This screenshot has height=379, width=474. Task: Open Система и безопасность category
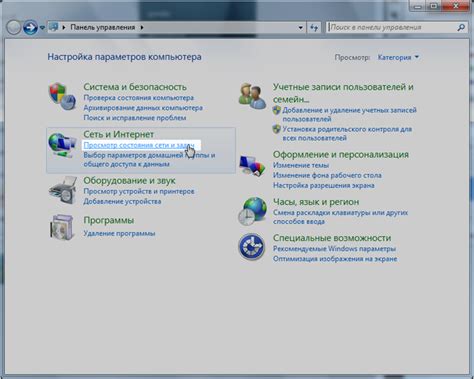pyautogui.click(x=135, y=87)
